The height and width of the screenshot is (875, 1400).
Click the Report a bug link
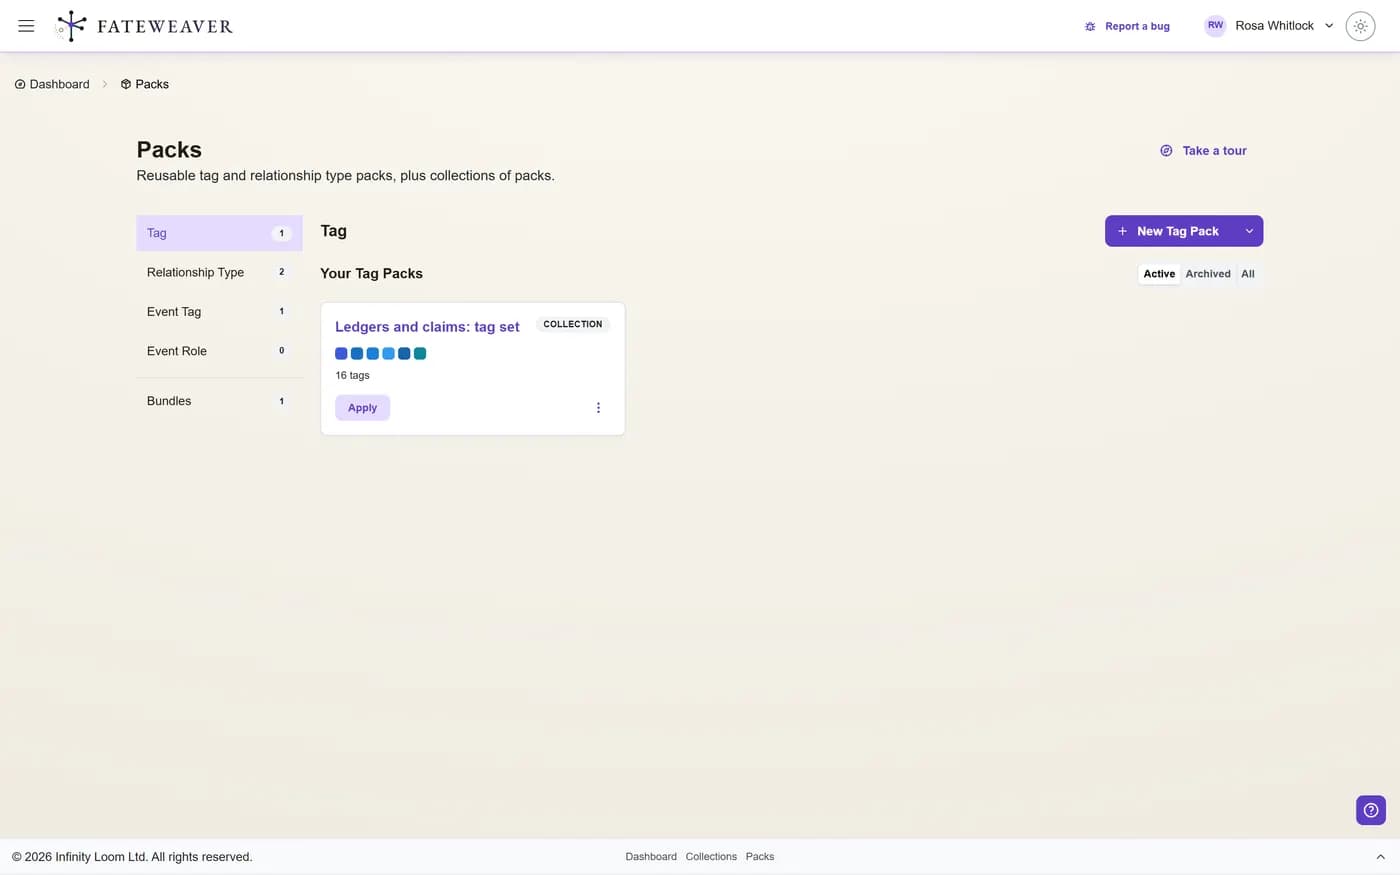(x=1127, y=26)
